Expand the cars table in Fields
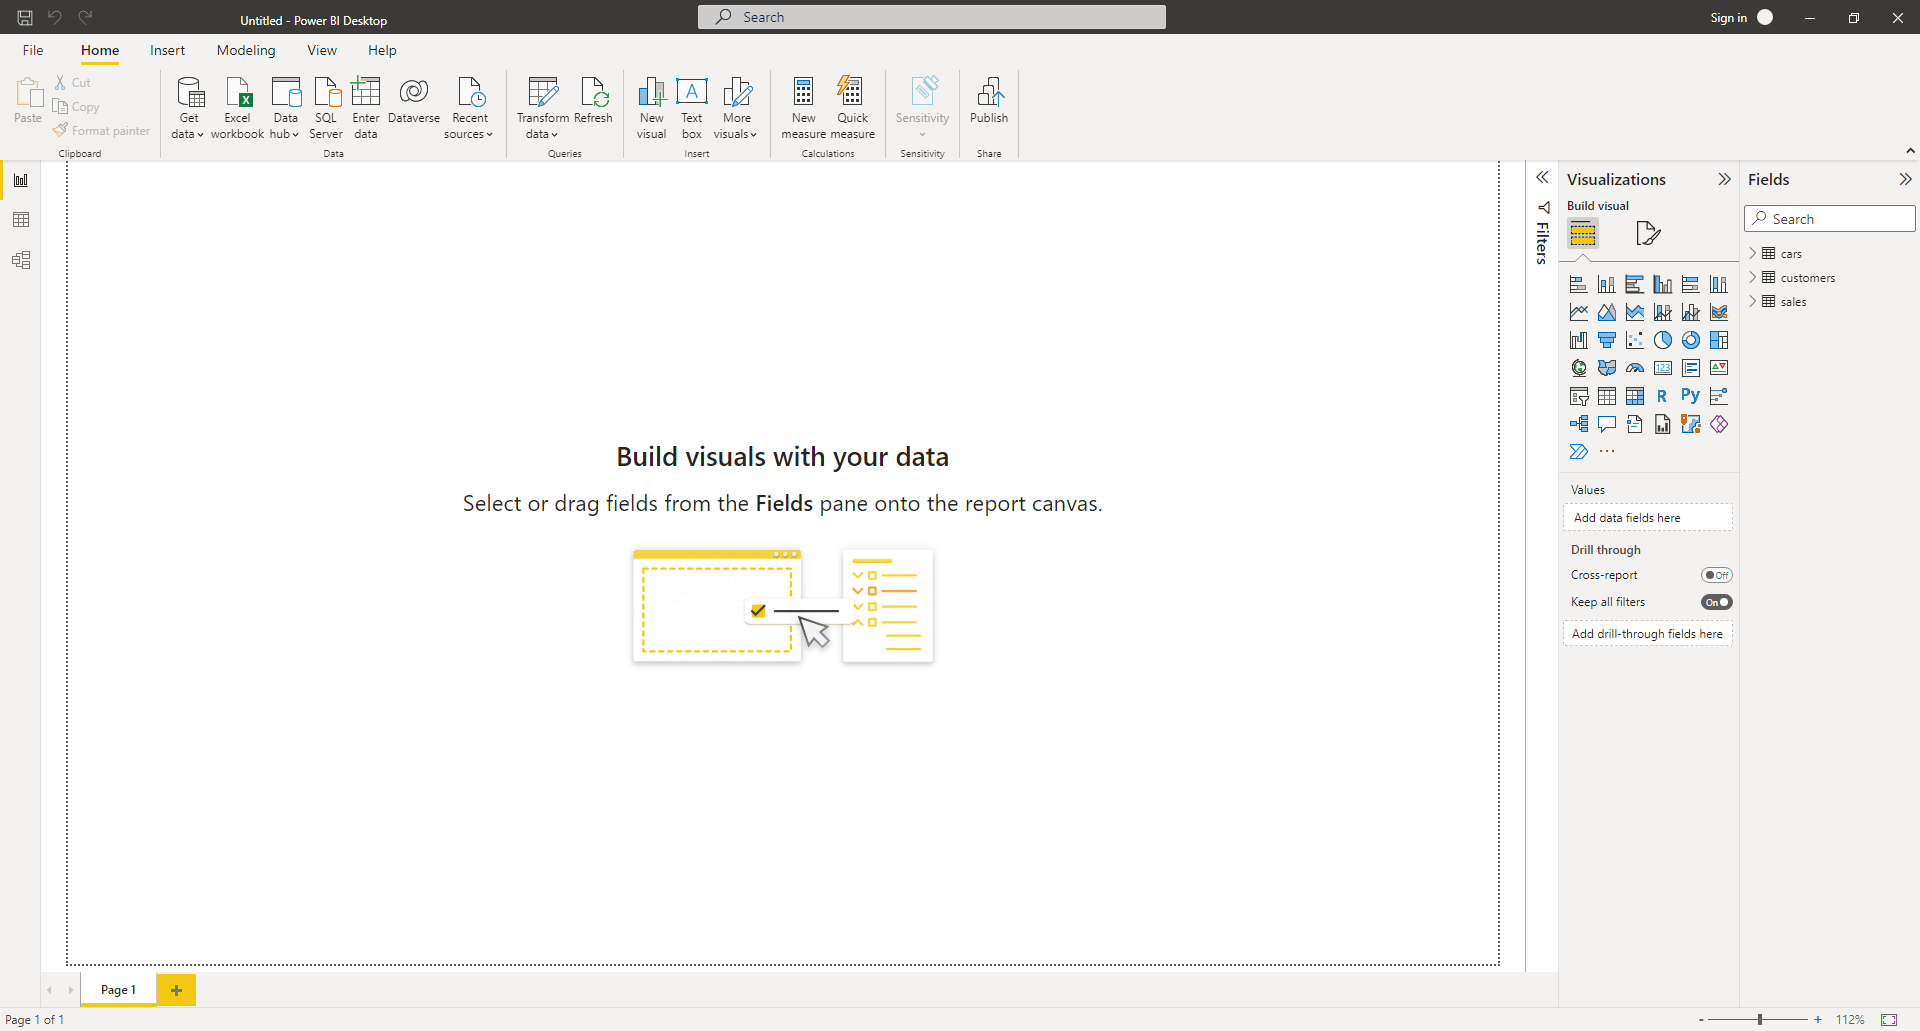This screenshot has width=1920, height=1031. [x=1752, y=253]
